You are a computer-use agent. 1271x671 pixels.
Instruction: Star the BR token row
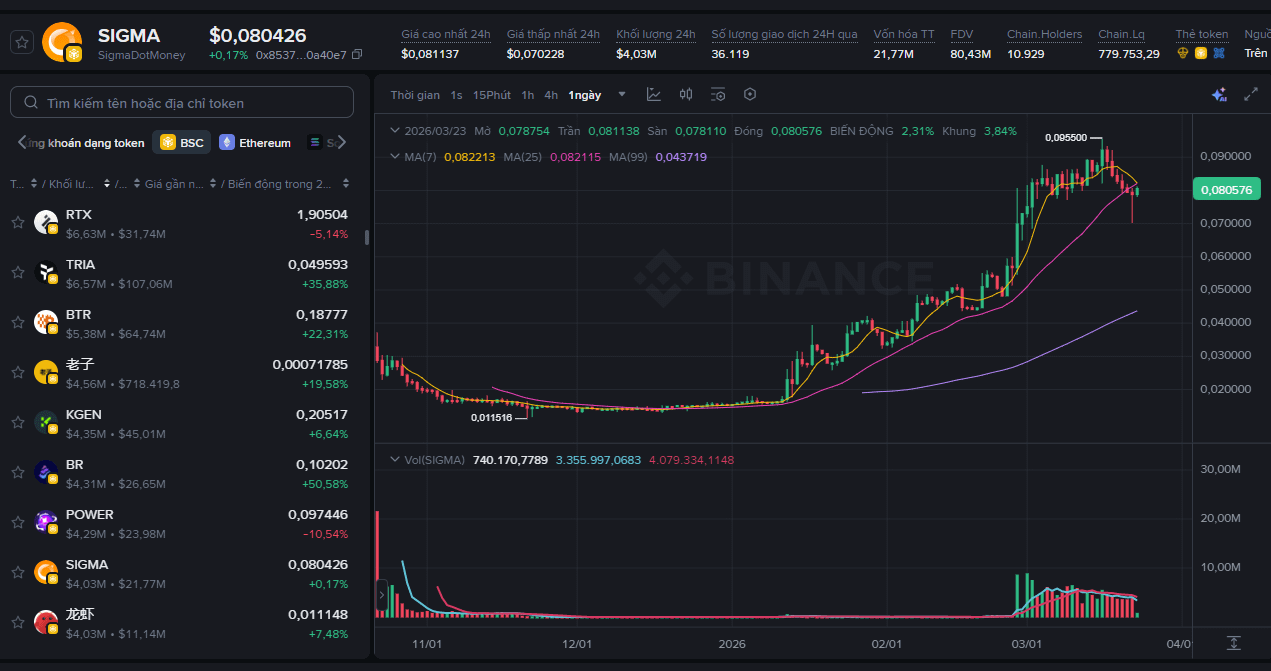coord(17,472)
